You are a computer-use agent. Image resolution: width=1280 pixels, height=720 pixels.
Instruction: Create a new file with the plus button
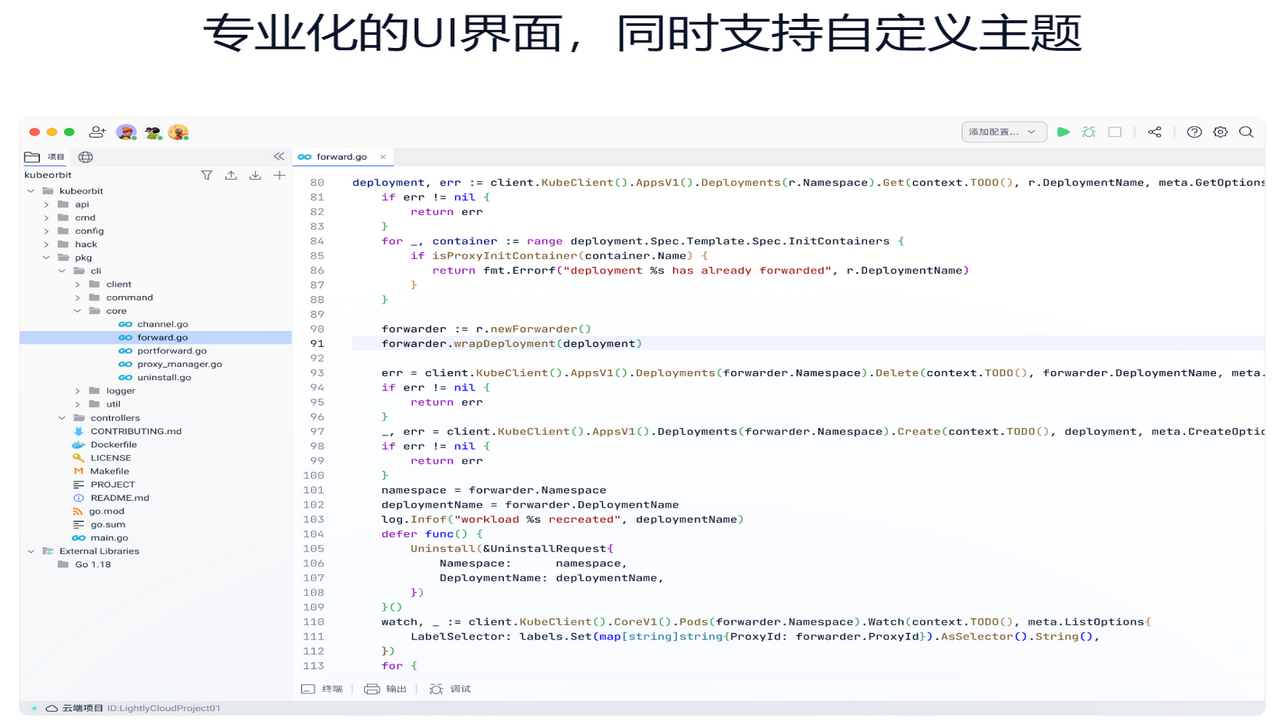279,174
